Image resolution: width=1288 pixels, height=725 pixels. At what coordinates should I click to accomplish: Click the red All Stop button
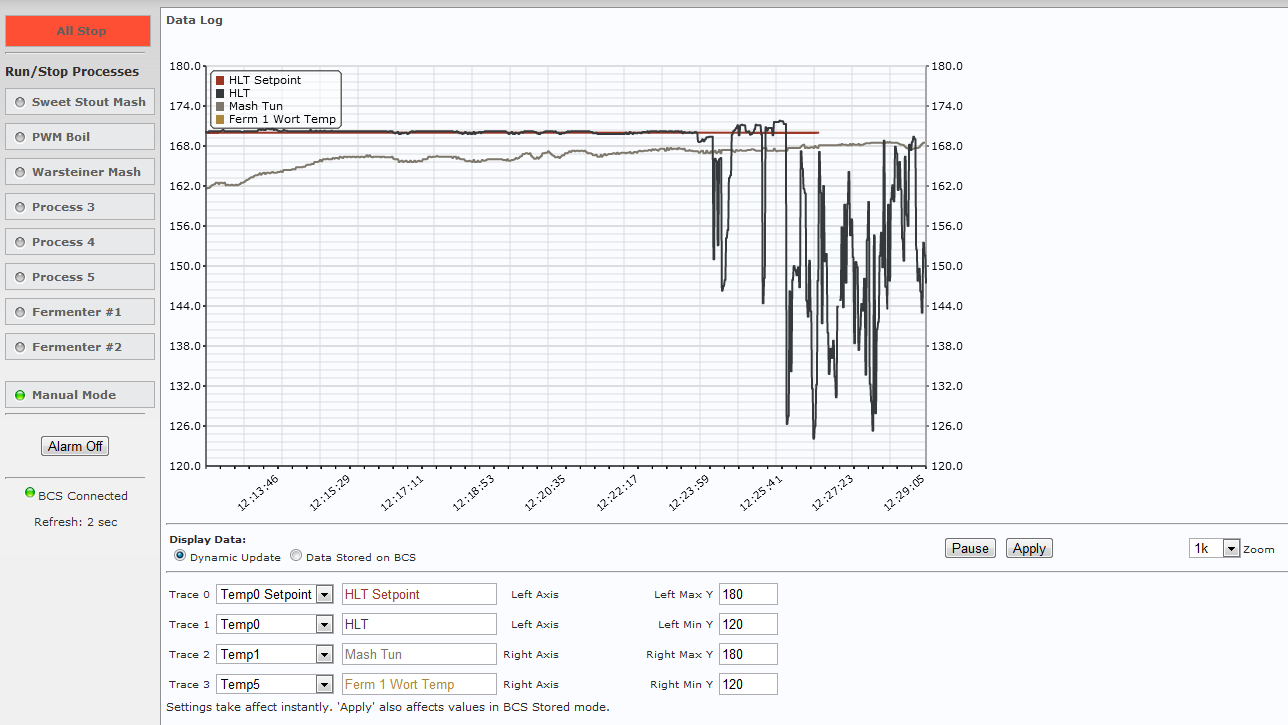(78, 31)
